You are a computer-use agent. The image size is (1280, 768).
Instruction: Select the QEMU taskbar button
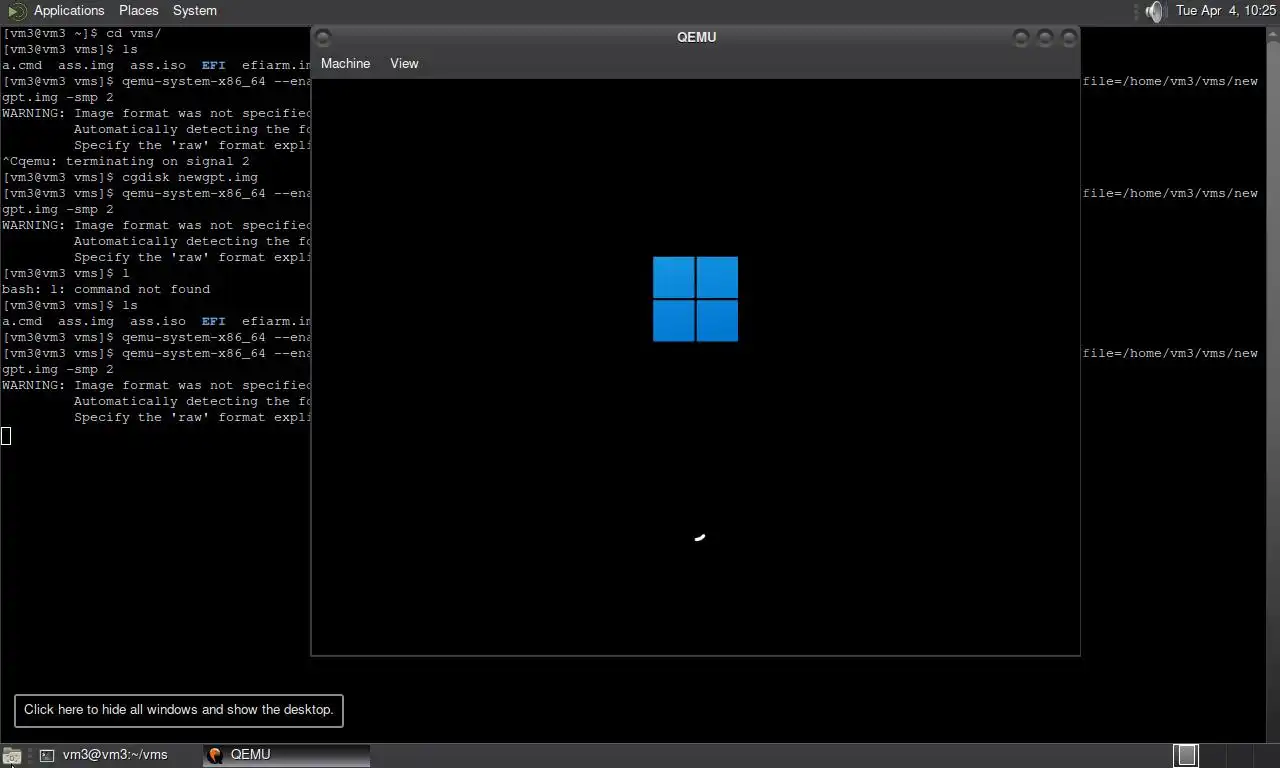(287, 755)
